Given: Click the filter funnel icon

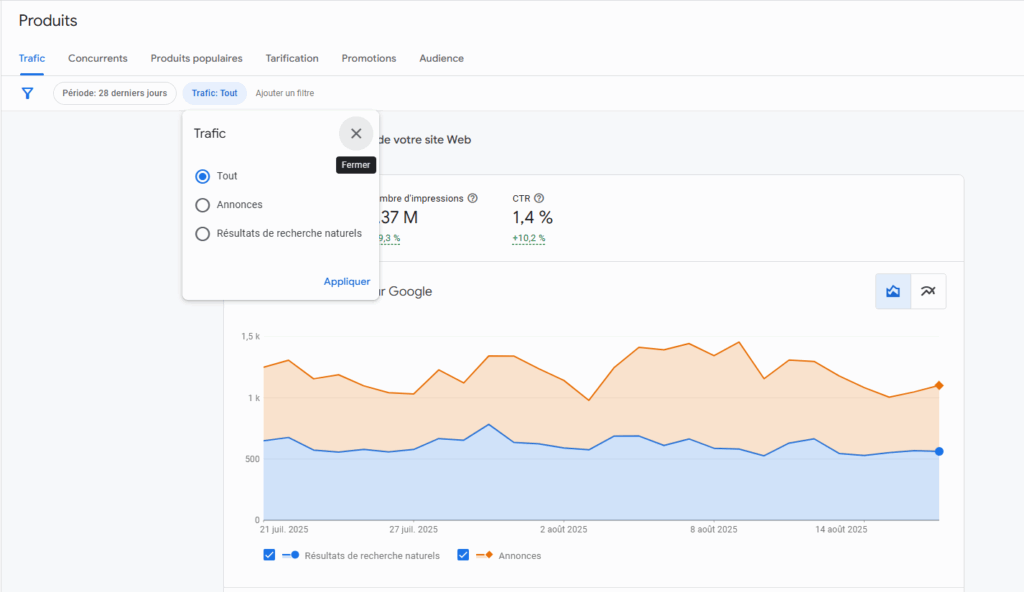Looking at the screenshot, I should (x=28, y=93).
